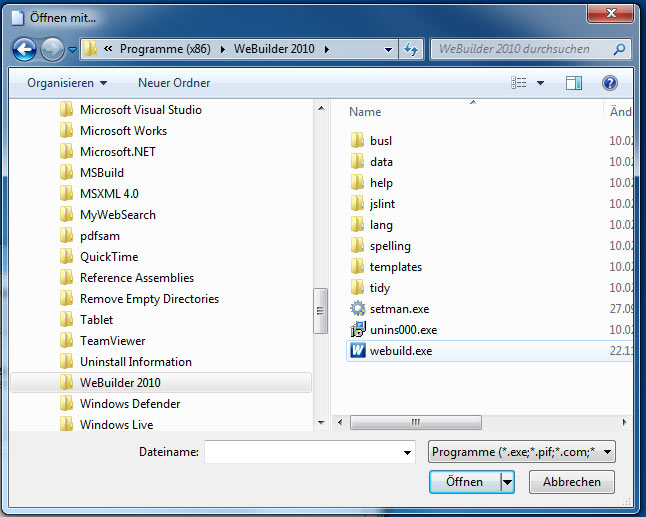This screenshot has height=517, width=646.
Task: Click TeamViewer folder icon in tree
Action: (x=66, y=341)
